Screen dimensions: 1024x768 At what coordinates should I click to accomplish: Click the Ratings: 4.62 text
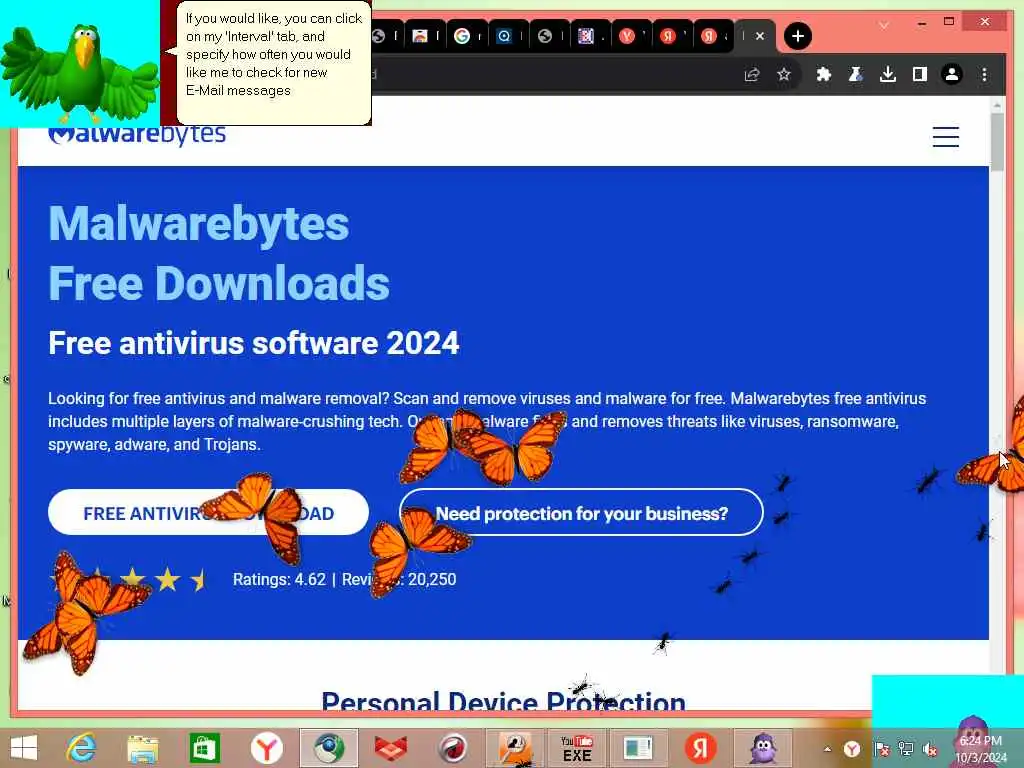pyautogui.click(x=279, y=579)
